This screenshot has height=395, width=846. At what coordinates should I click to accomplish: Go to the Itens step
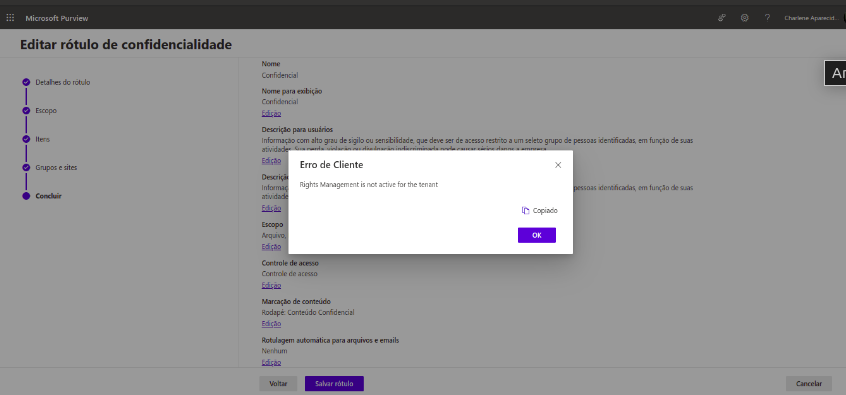[43, 139]
